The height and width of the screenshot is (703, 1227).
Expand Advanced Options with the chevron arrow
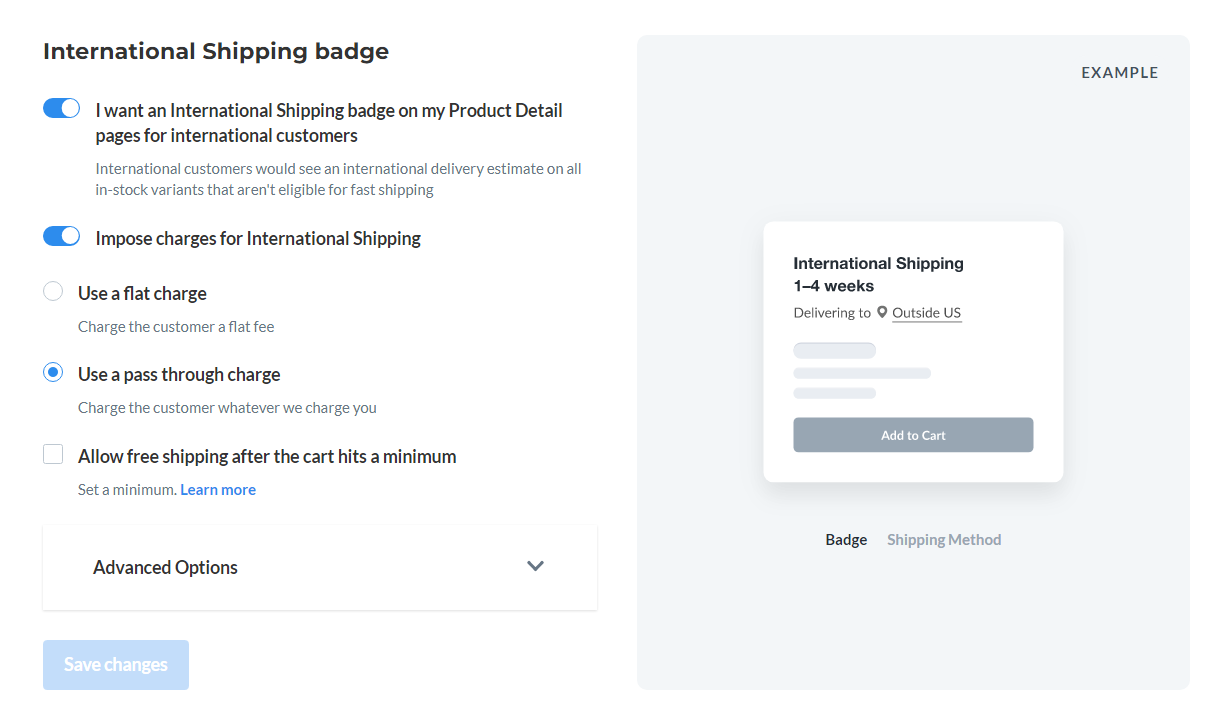point(535,566)
